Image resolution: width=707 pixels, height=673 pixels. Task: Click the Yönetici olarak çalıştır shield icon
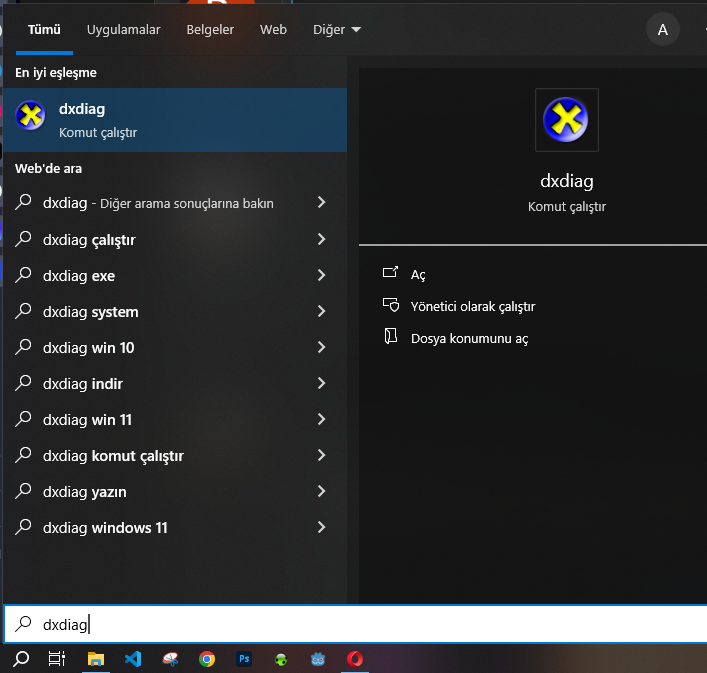[x=390, y=305]
